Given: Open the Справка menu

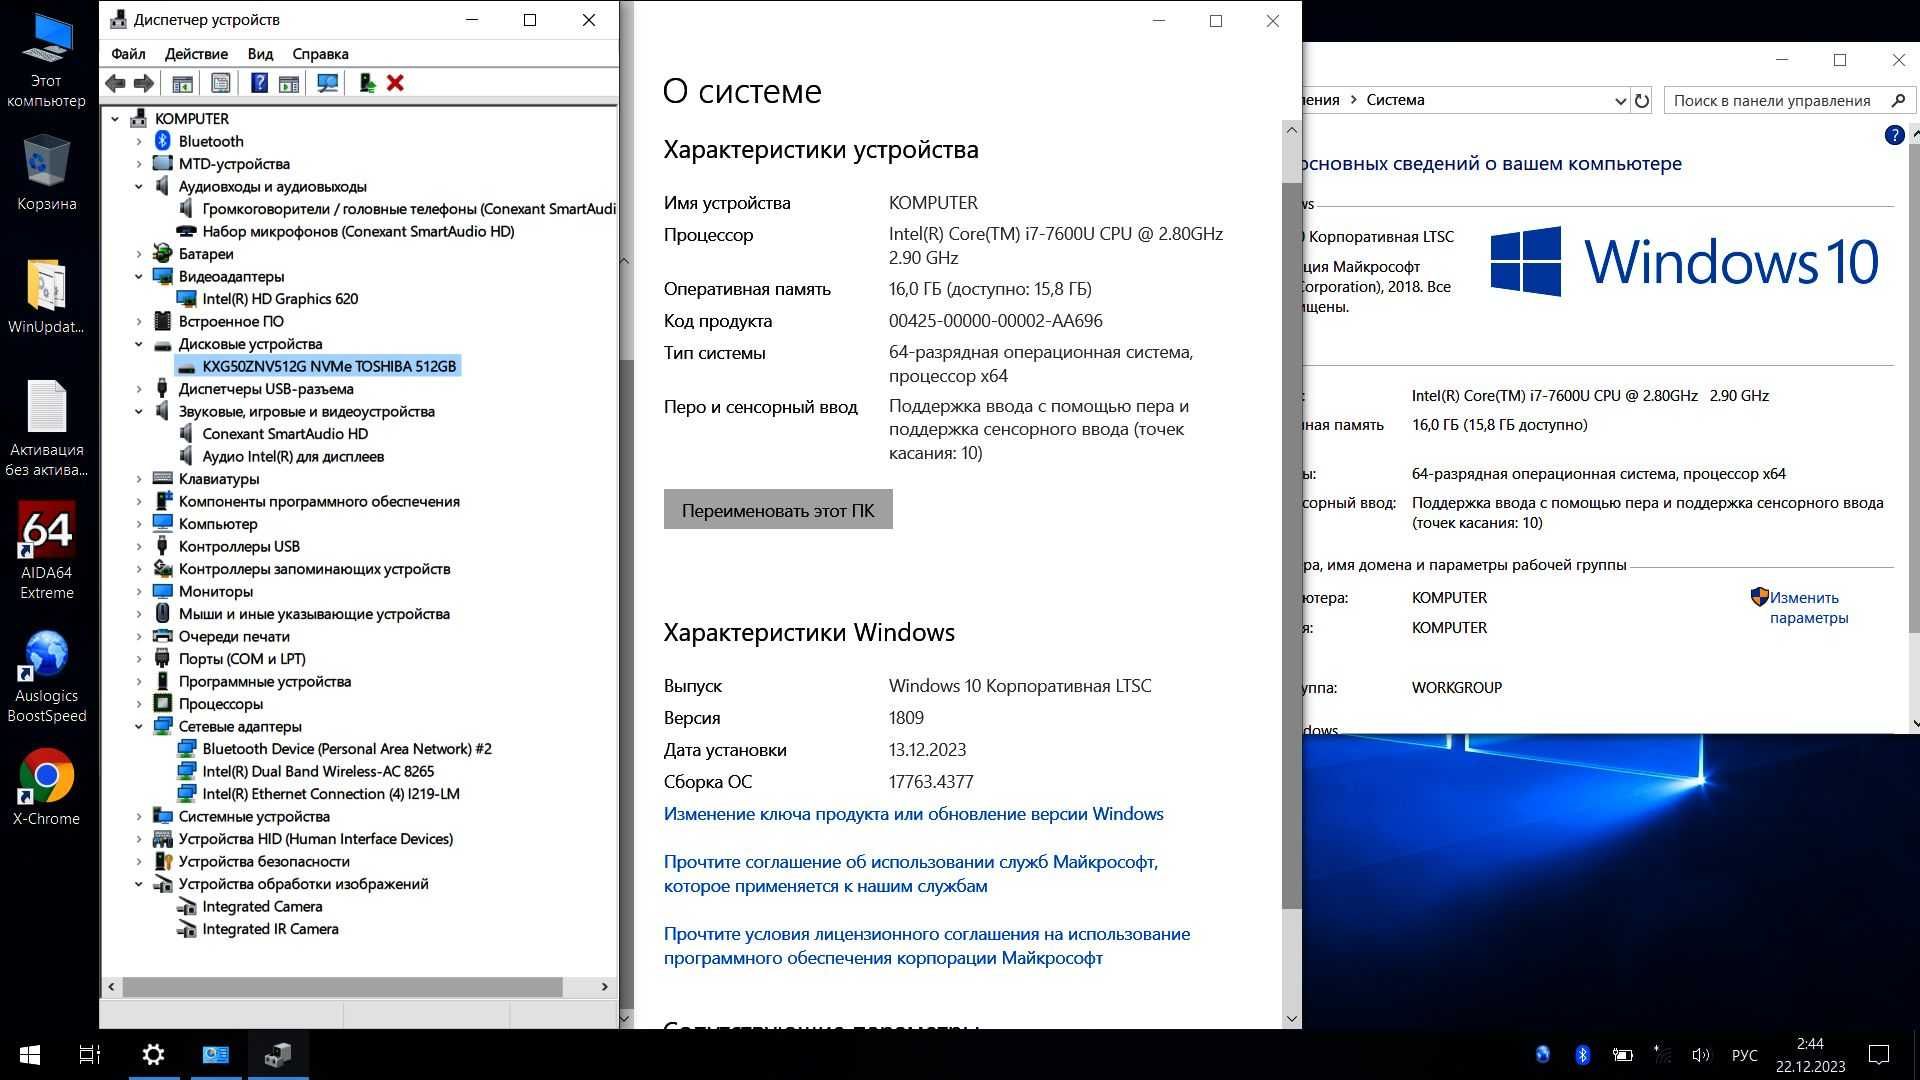Looking at the screenshot, I should (x=320, y=54).
